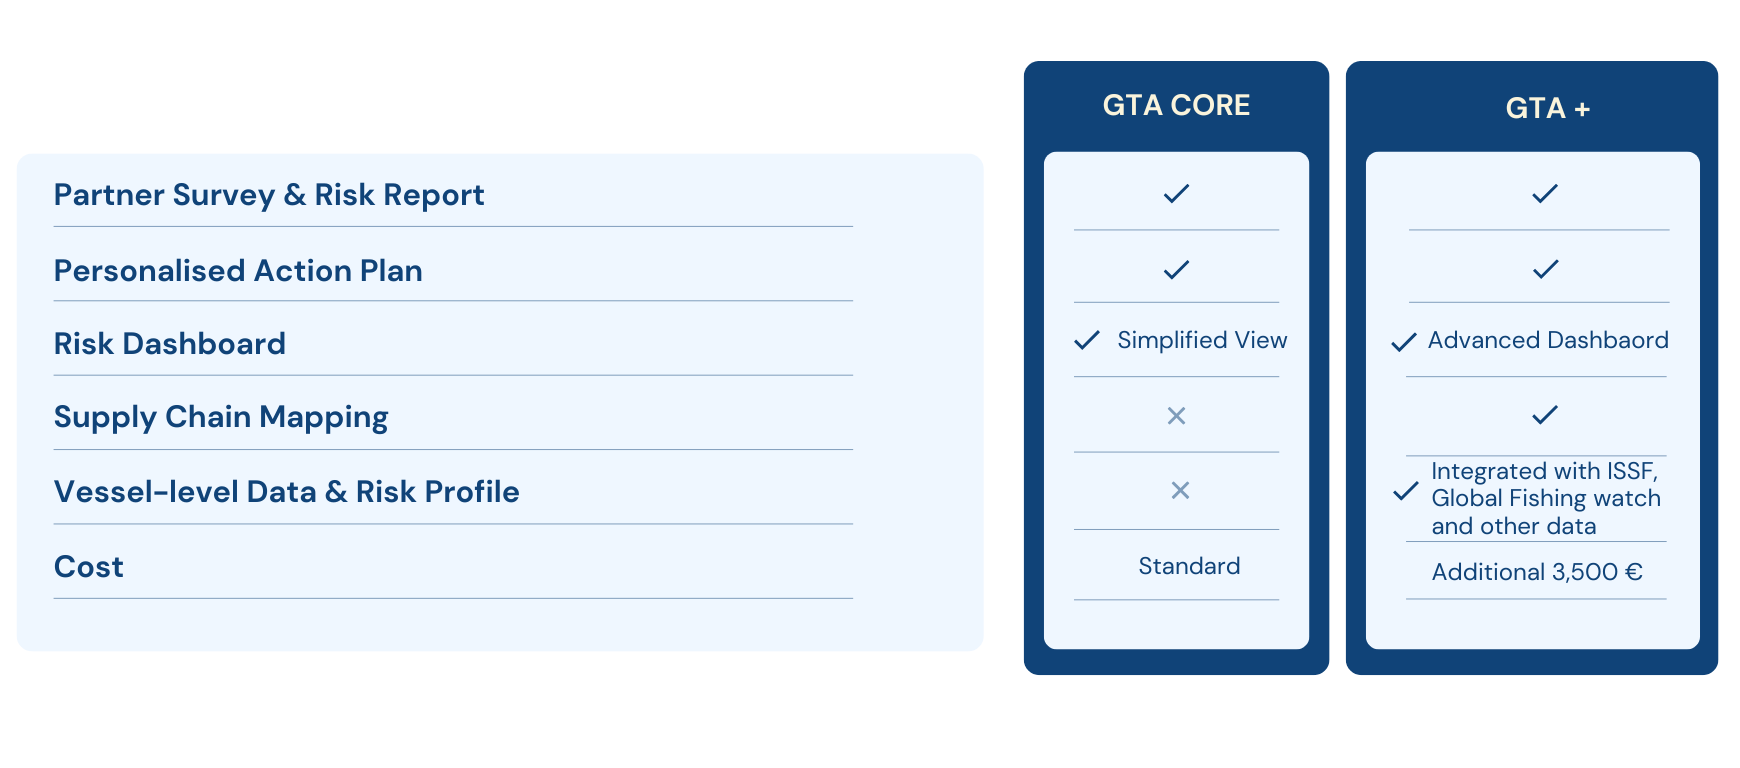The height and width of the screenshot is (768, 1740).
Task: Click the Standard cost under GTA CORE
Action: [1189, 566]
